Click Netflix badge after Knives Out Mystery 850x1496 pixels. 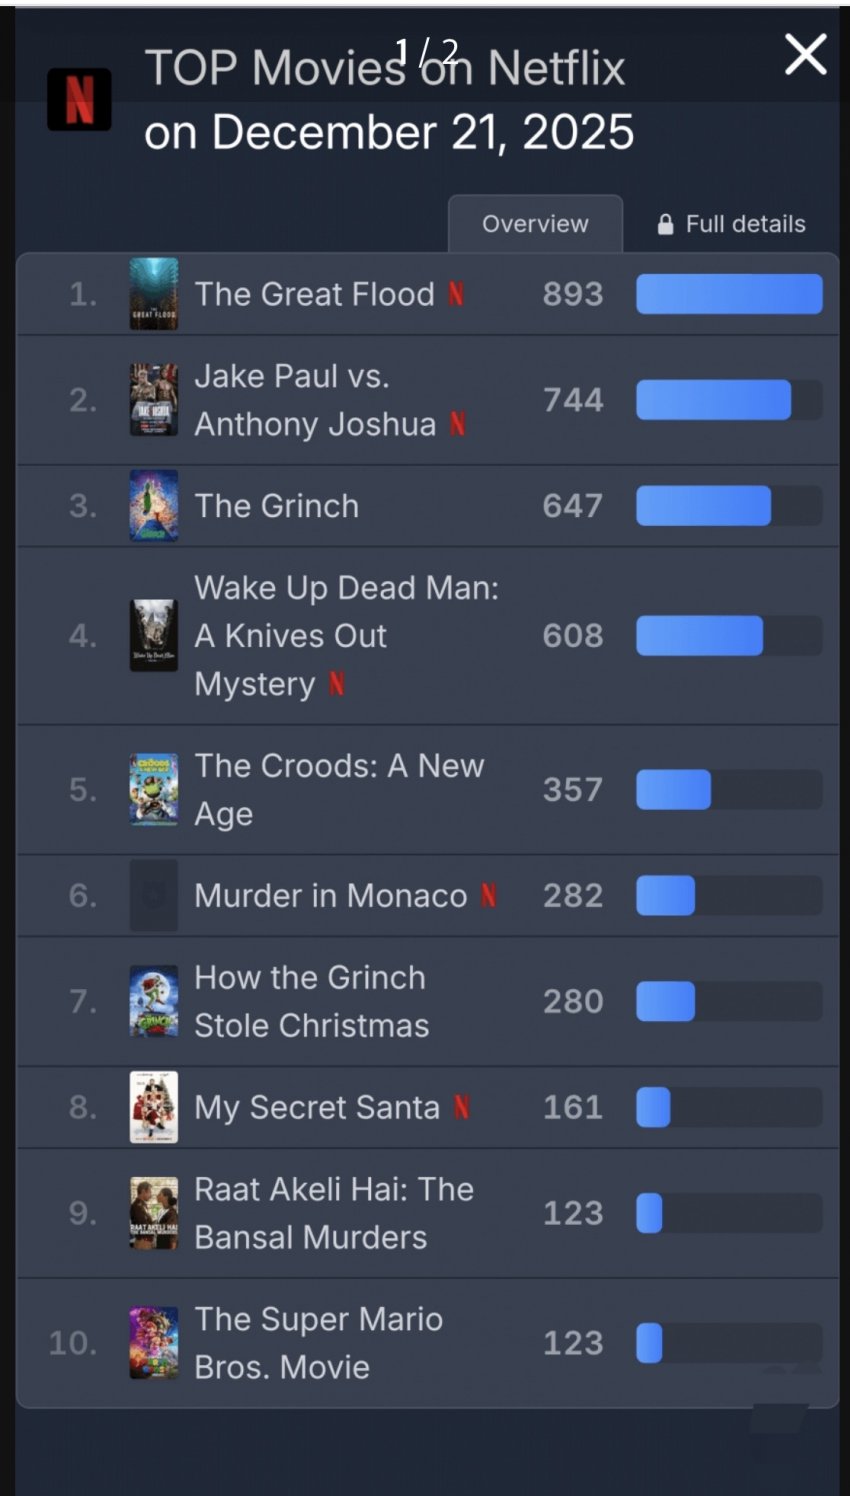click(x=337, y=684)
